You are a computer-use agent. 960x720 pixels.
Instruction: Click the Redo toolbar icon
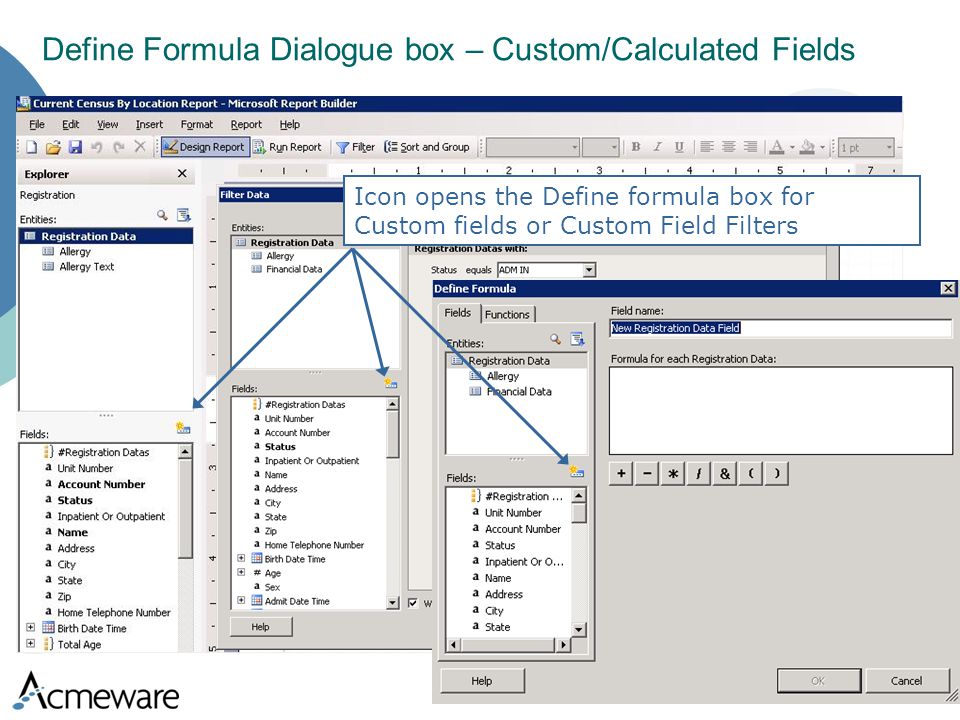pos(119,147)
